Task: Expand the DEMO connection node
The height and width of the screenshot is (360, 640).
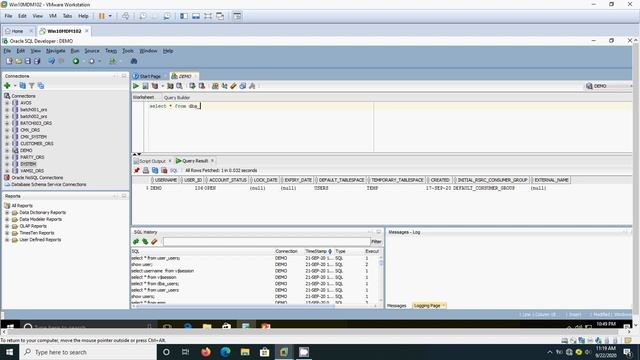Action: coord(7,151)
